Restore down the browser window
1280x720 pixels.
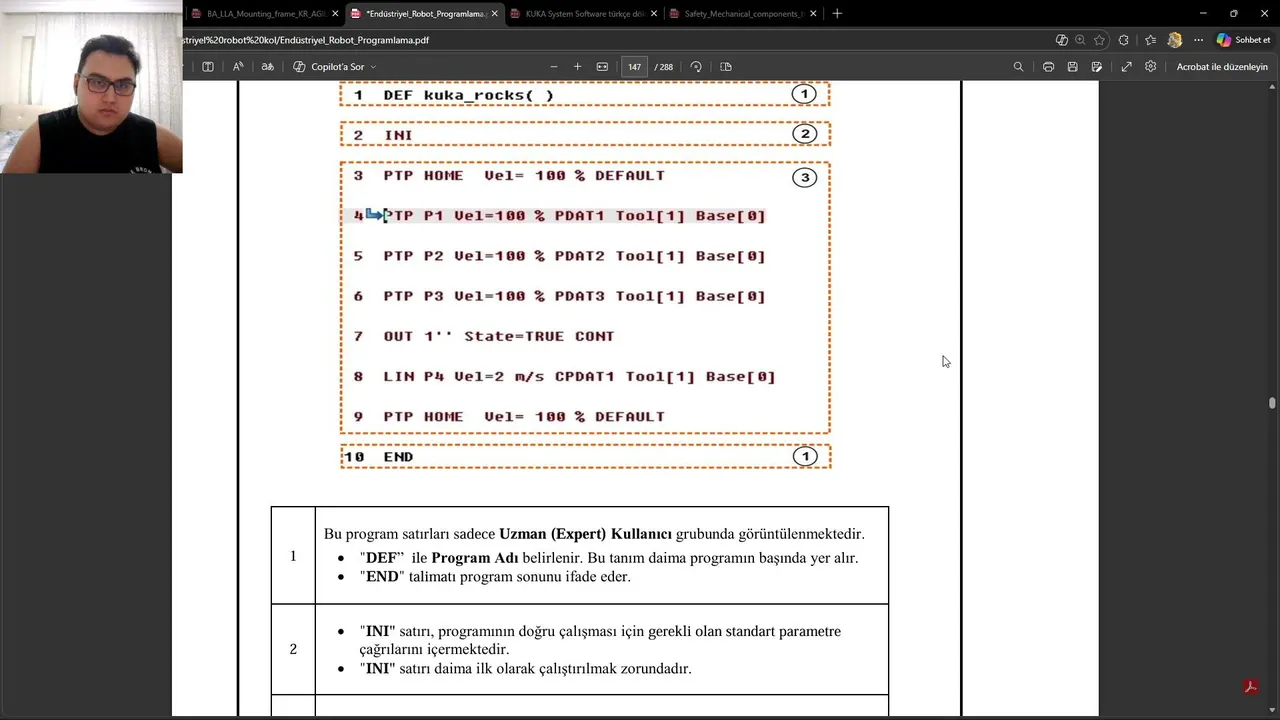tap(1233, 13)
